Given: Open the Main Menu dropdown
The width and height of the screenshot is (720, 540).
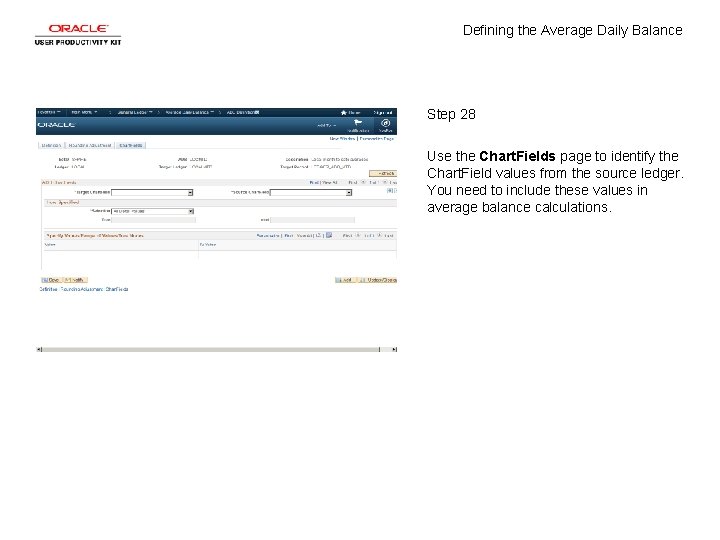Looking at the screenshot, I should pos(84,112).
